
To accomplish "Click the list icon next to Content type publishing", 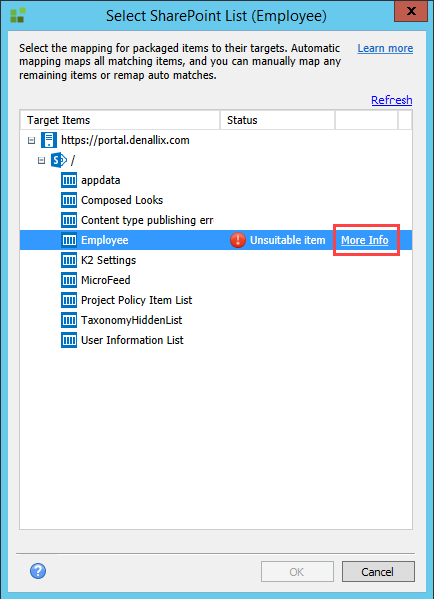I will 69,220.
